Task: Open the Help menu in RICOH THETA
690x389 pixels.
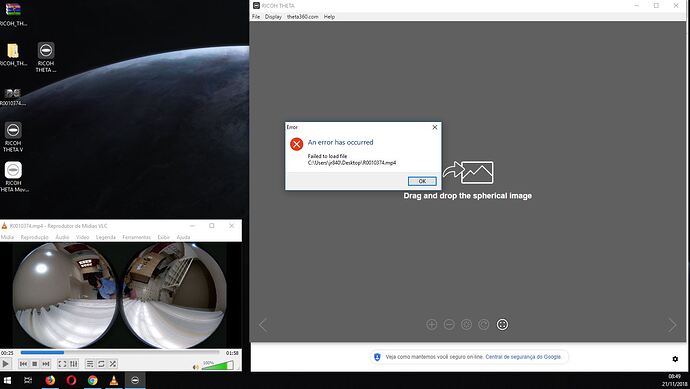Action: [329, 17]
